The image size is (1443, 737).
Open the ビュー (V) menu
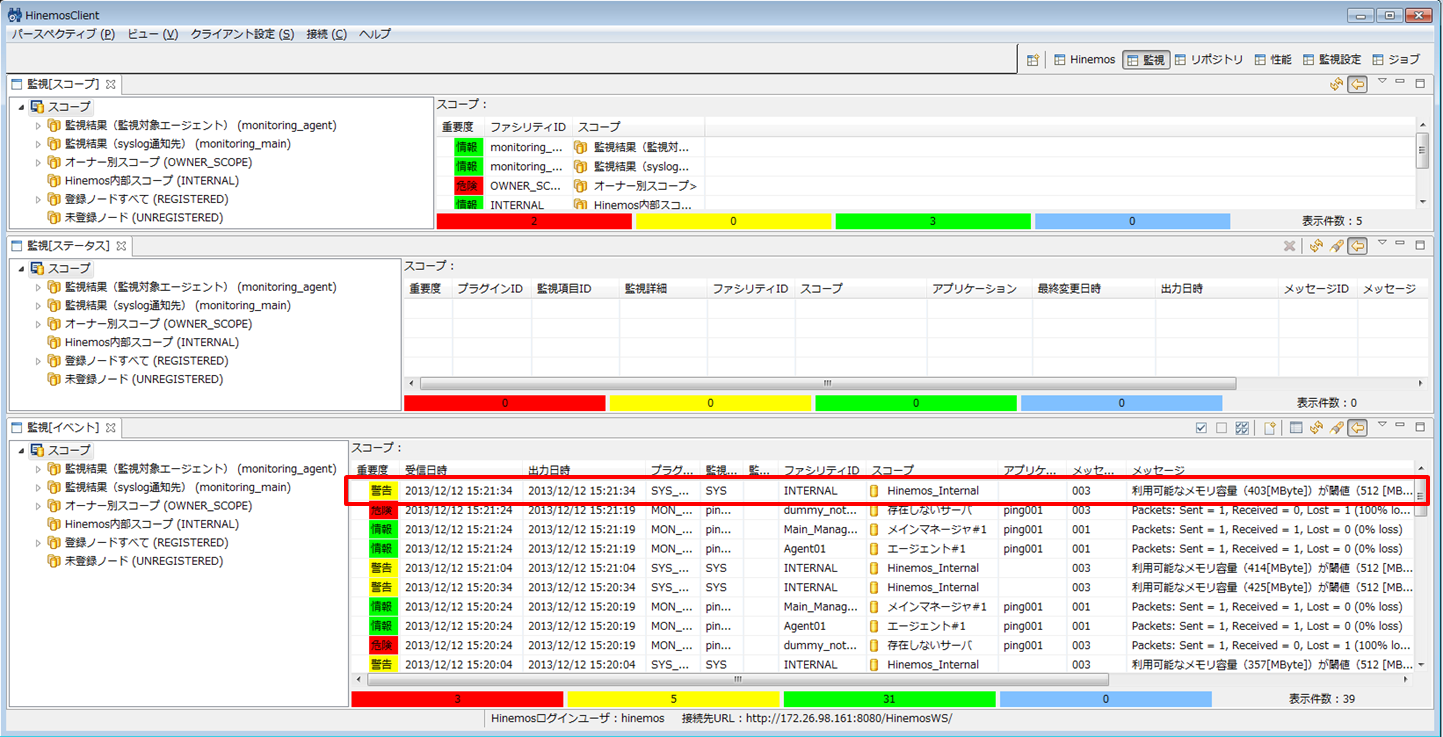coord(152,34)
